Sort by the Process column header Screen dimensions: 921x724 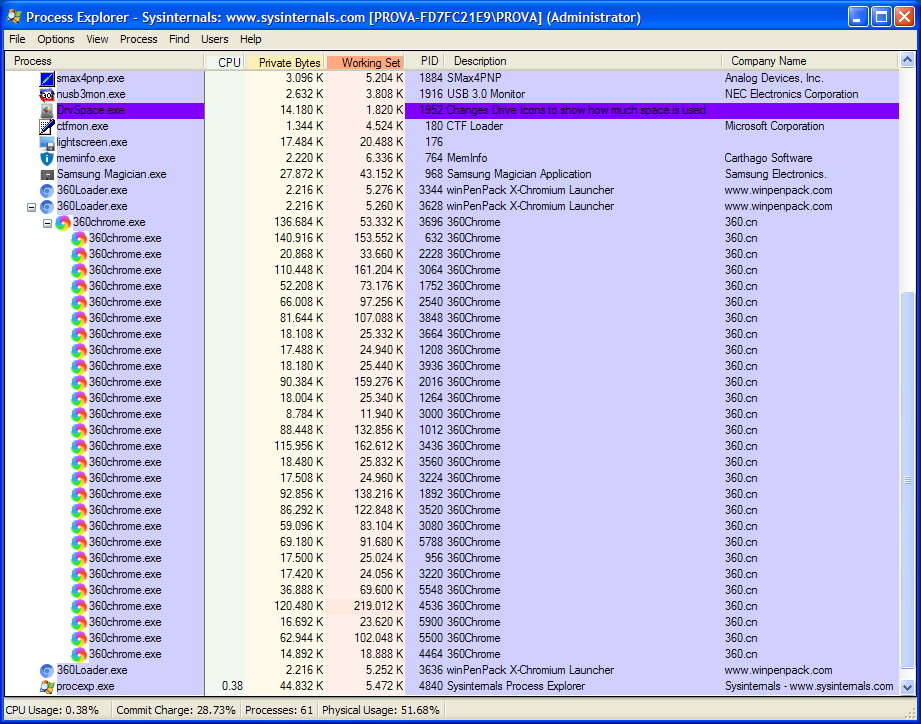[x=105, y=61]
